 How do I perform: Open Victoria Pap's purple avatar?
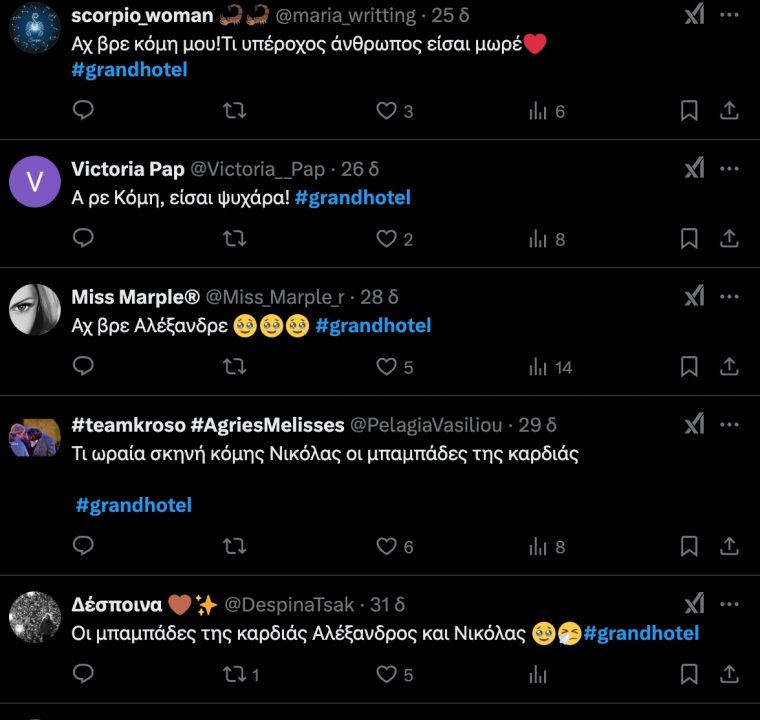tap(35, 182)
